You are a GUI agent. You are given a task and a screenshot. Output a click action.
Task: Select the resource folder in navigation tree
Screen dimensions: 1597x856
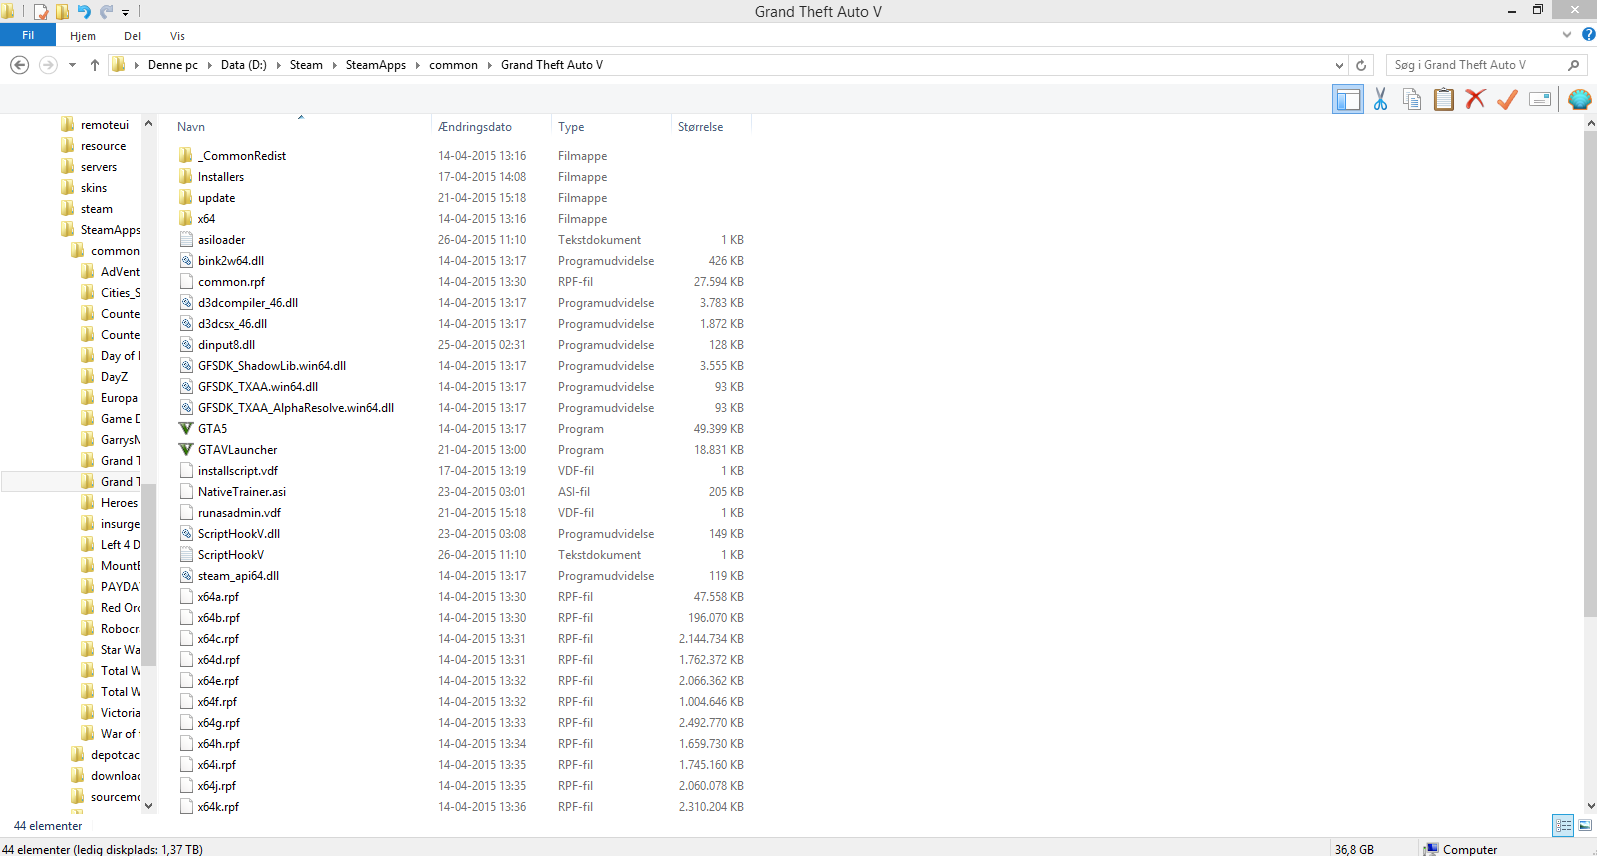pos(103,146)
